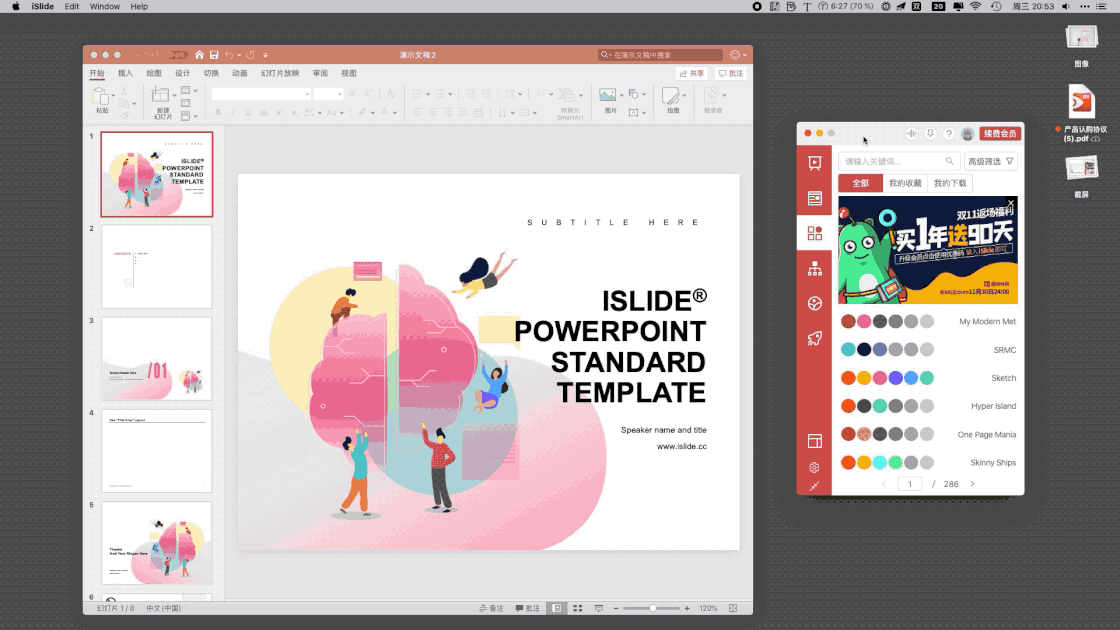
Task: Expand the Paste dropdown arrow
Action: (x=113, y=95)
